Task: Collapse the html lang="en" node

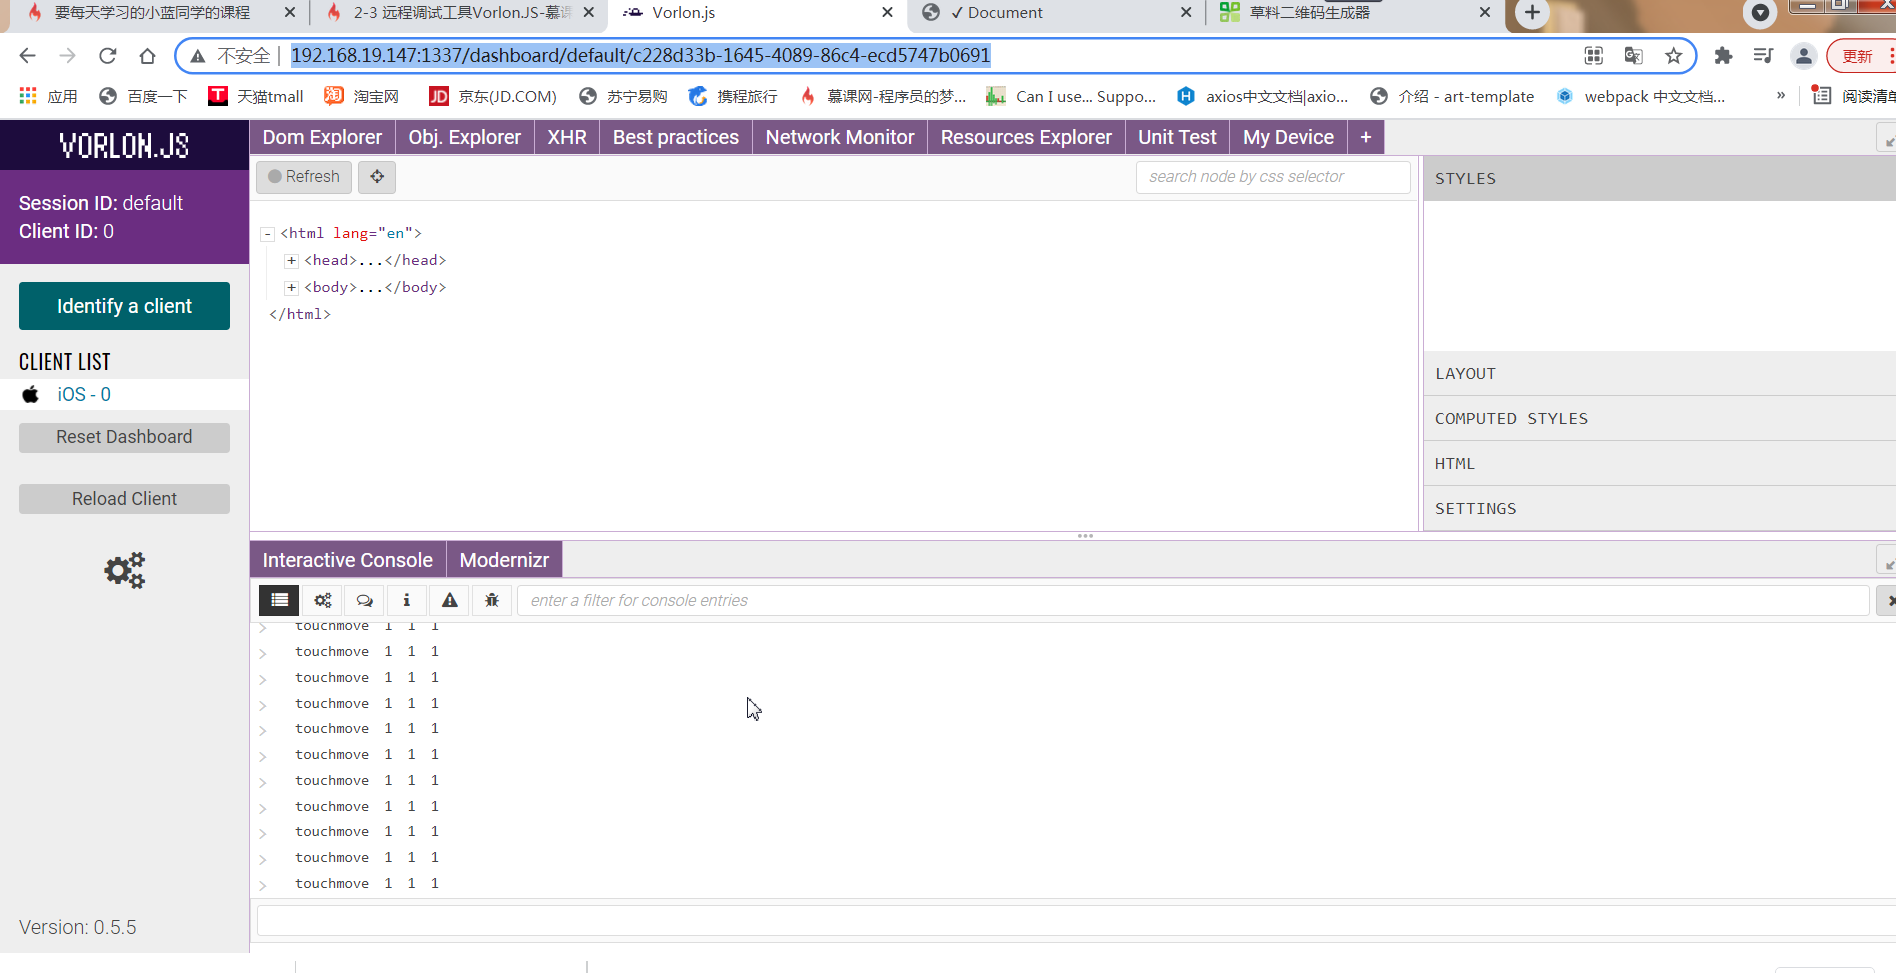Action: (267, 234)
